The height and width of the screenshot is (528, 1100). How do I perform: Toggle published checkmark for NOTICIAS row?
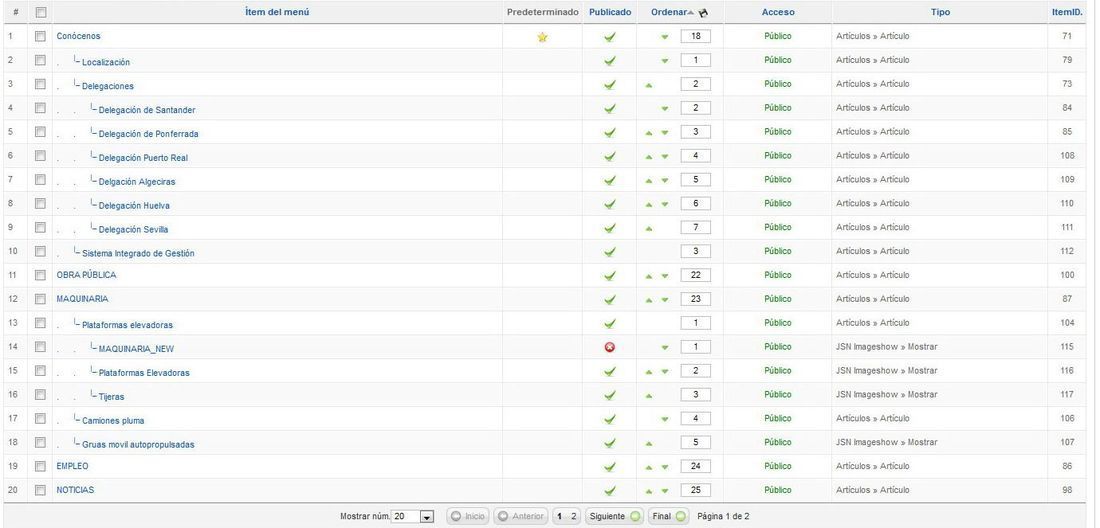click(x=610, y=491)
